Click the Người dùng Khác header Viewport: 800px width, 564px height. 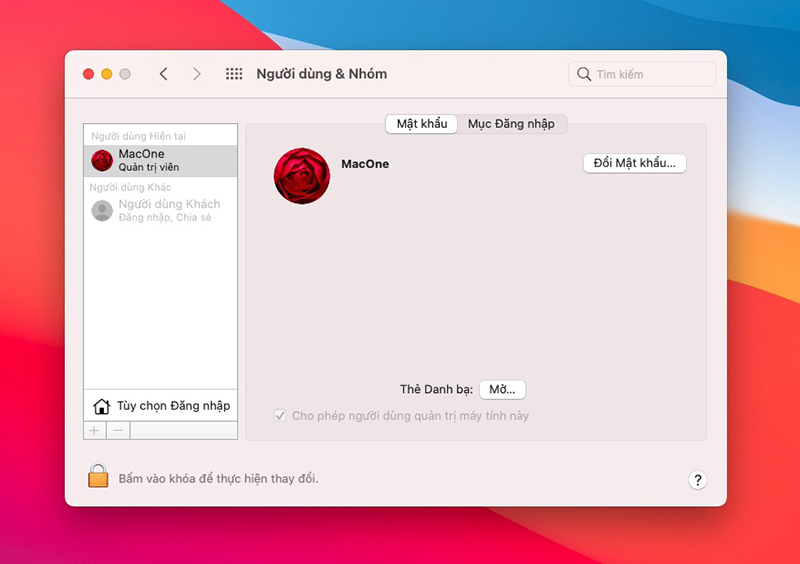click(131, 187)
